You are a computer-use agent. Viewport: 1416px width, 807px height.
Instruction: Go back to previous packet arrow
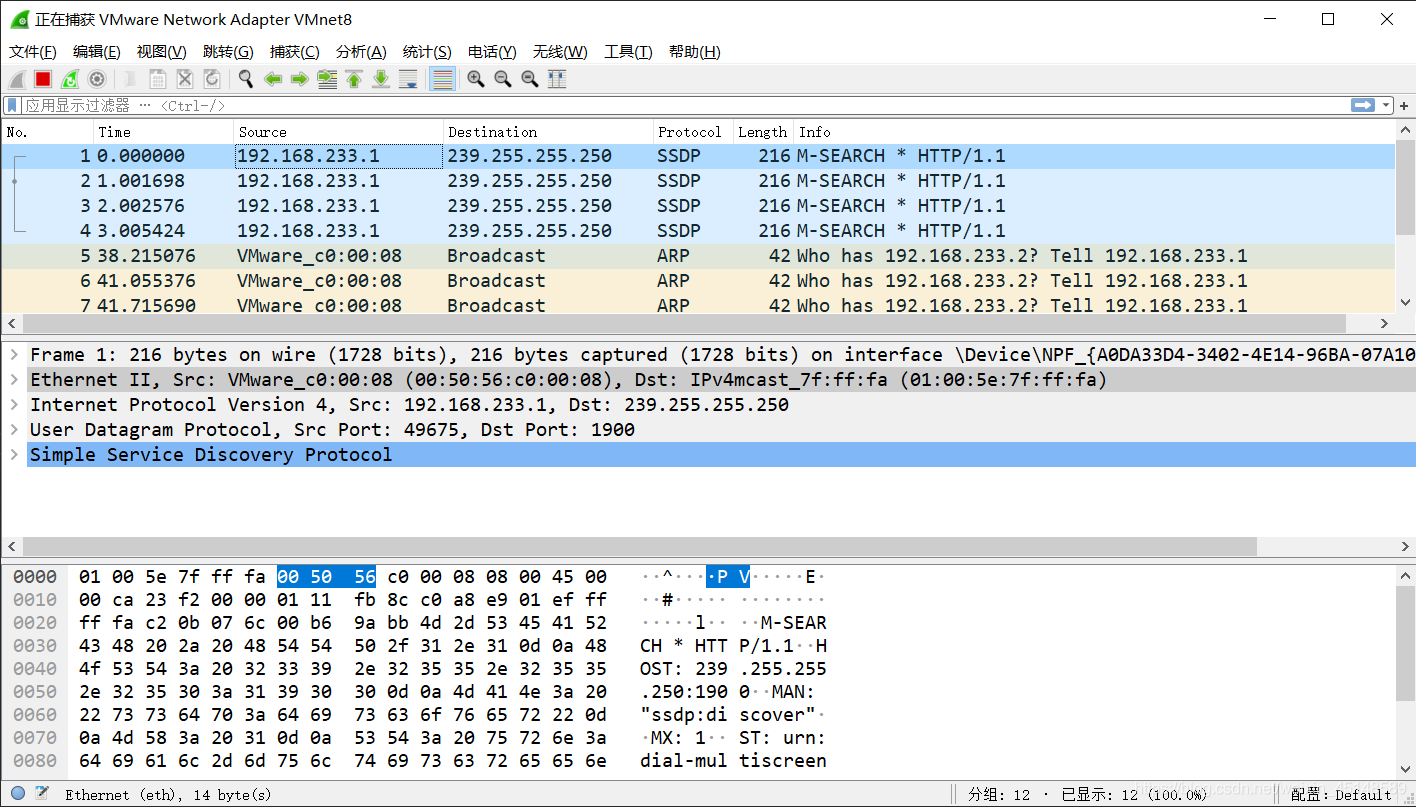click(273, 79)
